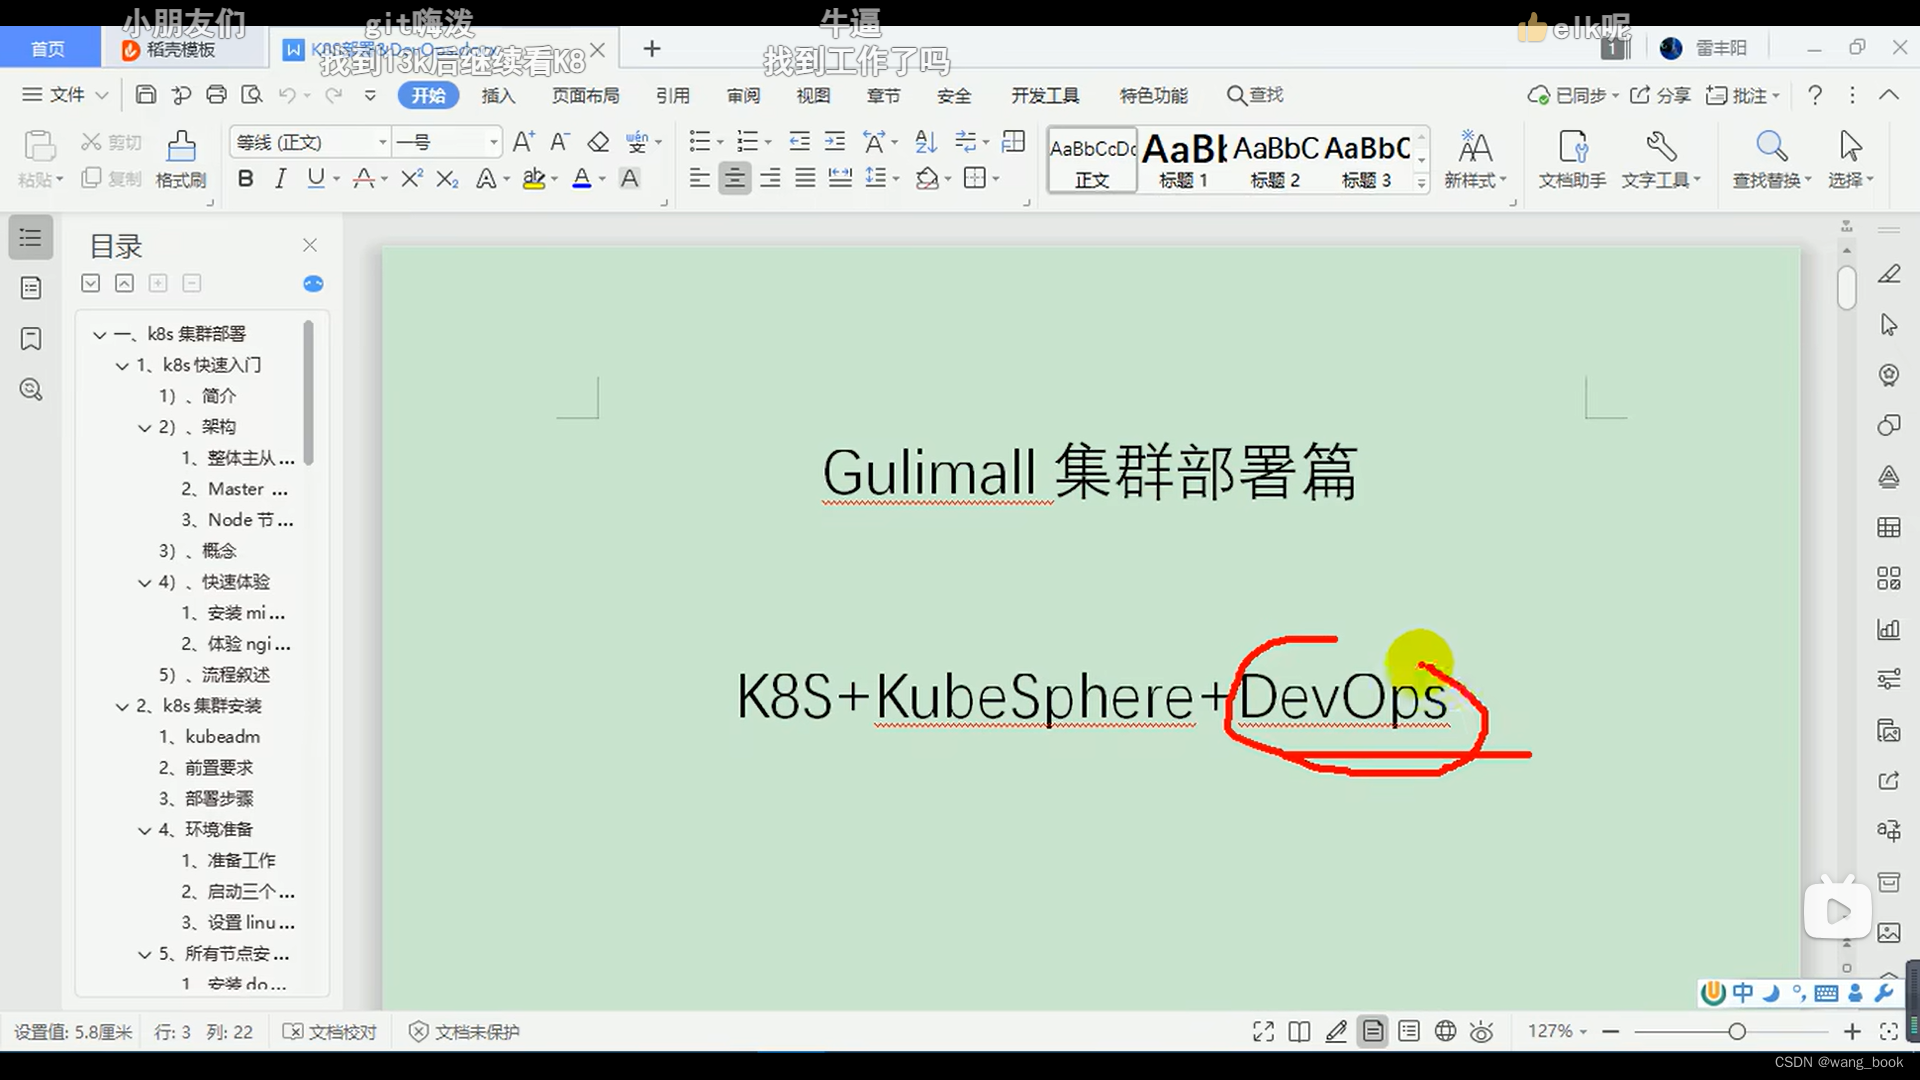Click the Clear Formatting eraser icon
The image size is (1920, 1080).
[598, 142]
